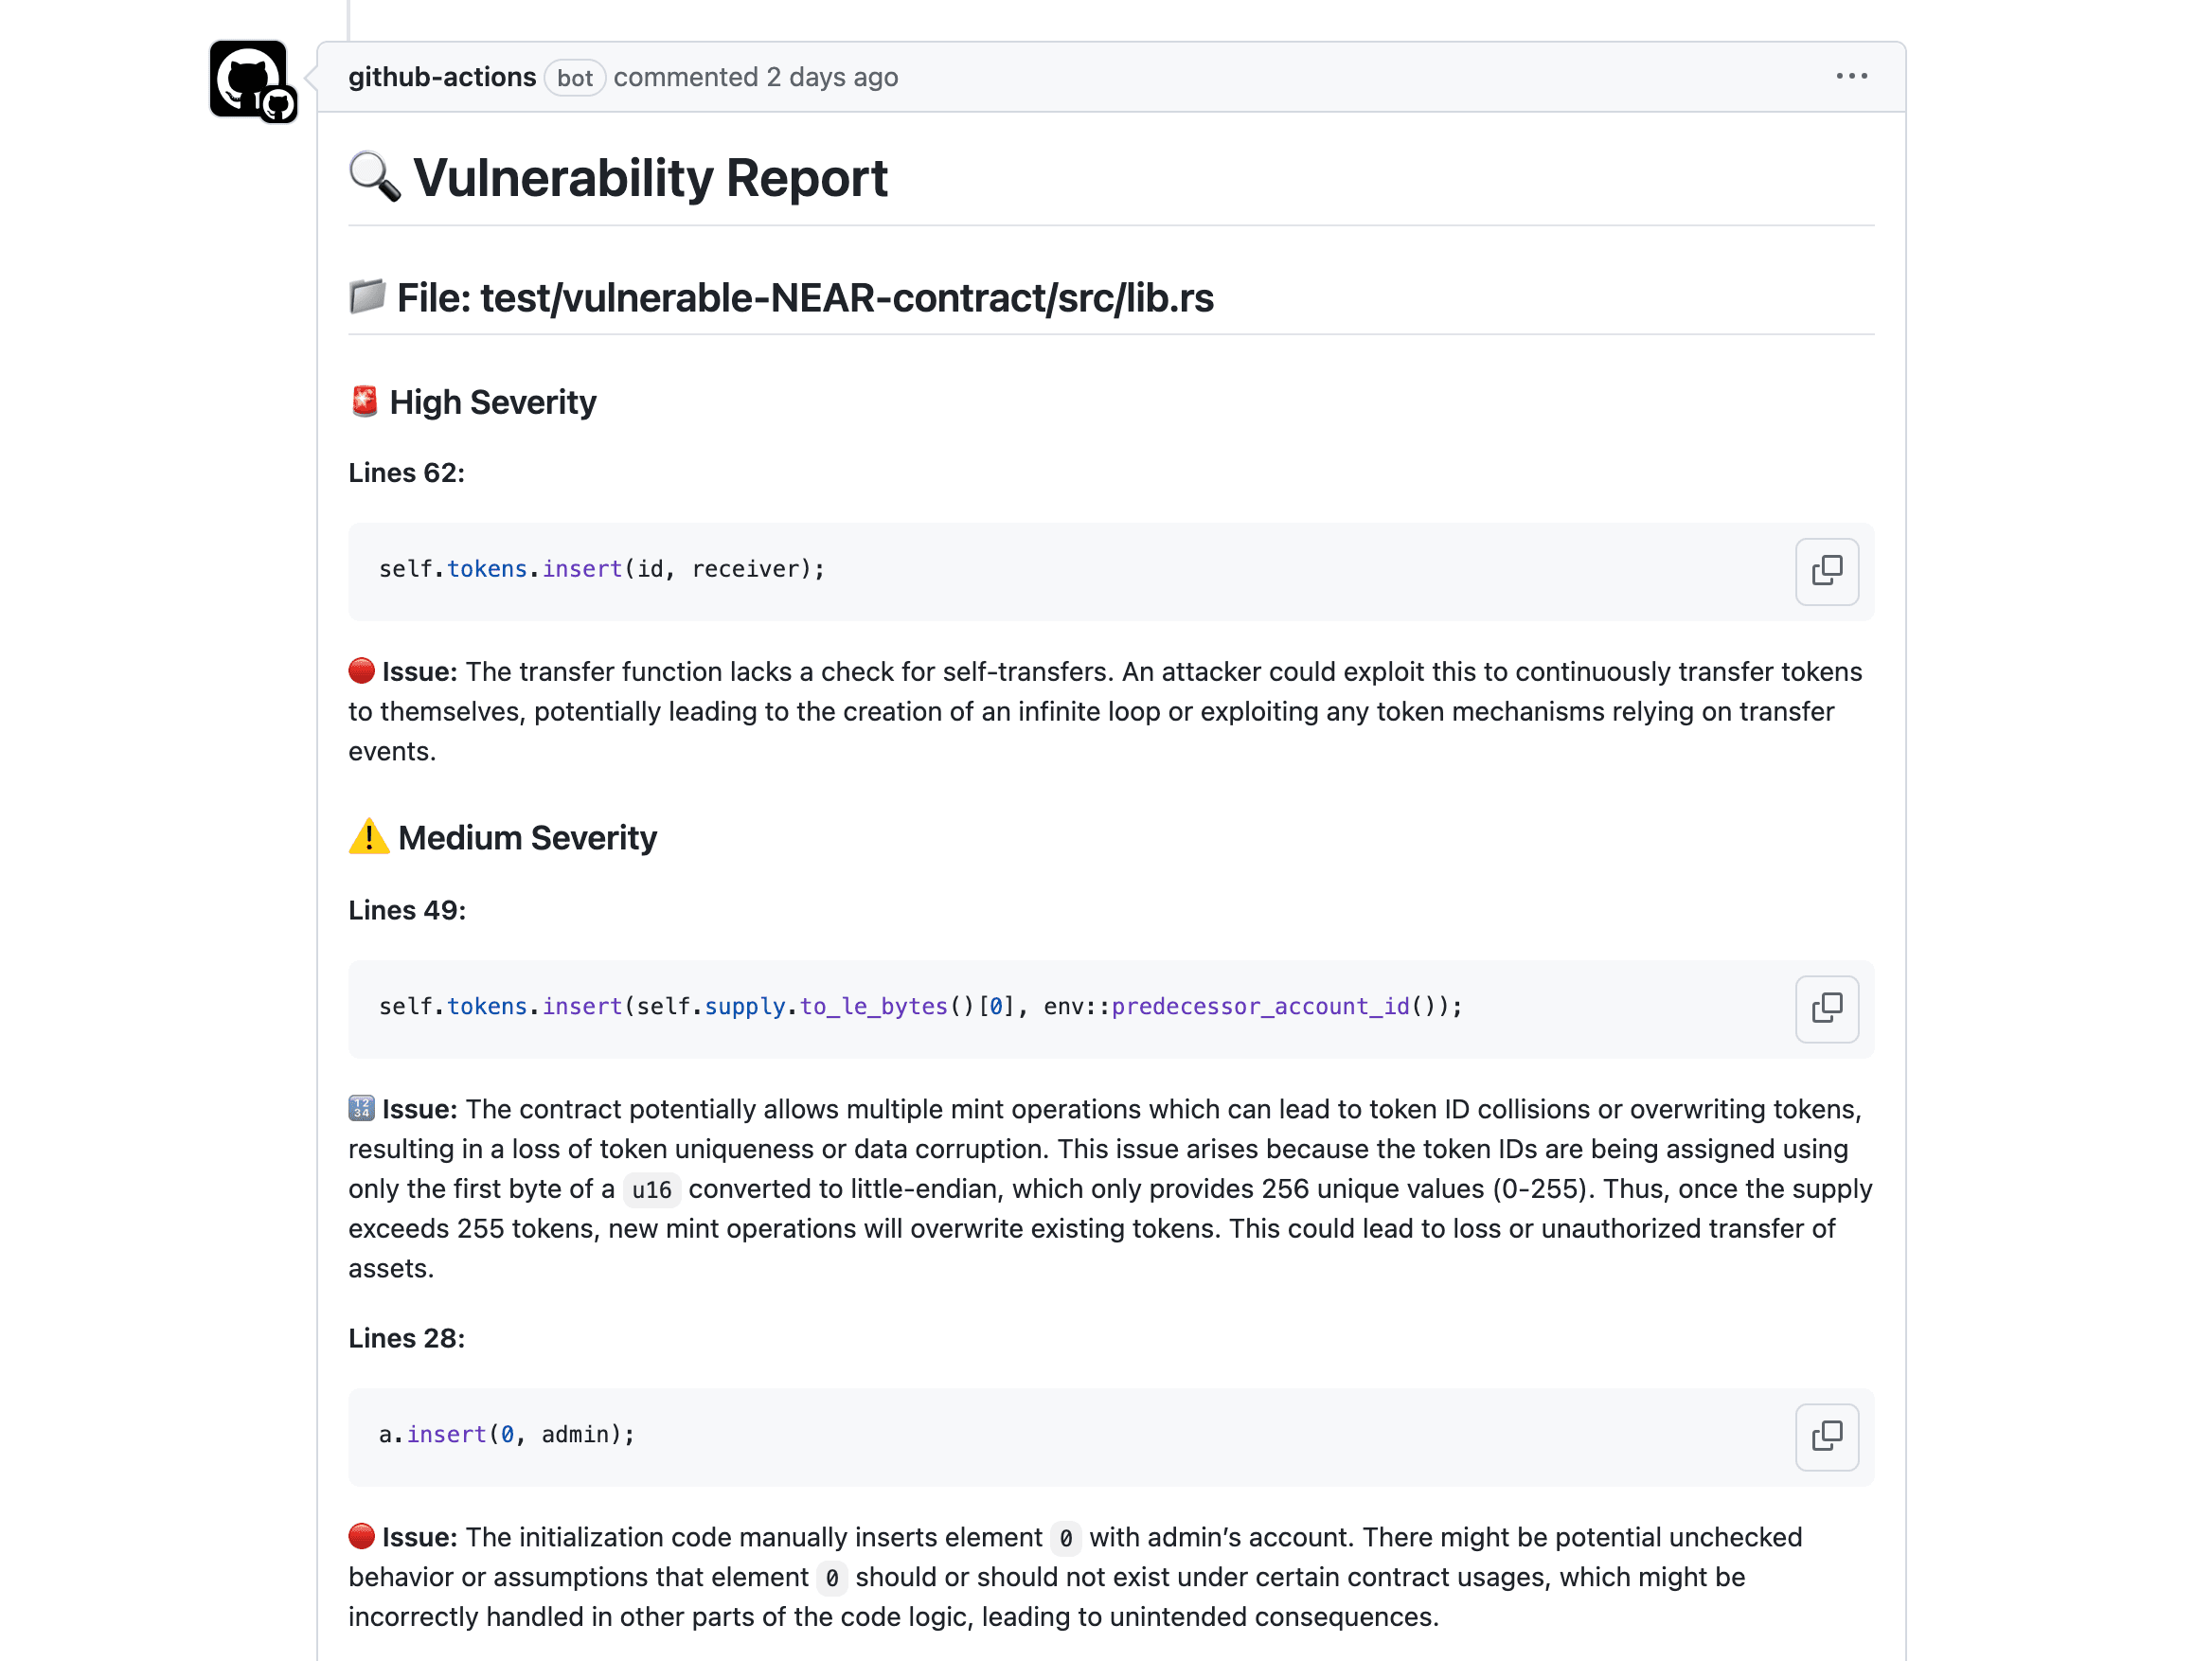Click the inline u16 code span
The width and height of the screenshot is (2212, 1661).
(651, 1189)
